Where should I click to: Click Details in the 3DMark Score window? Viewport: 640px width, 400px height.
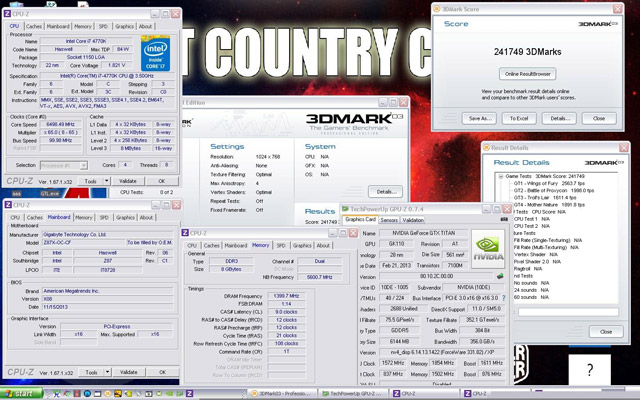click(x=559, y=118)
